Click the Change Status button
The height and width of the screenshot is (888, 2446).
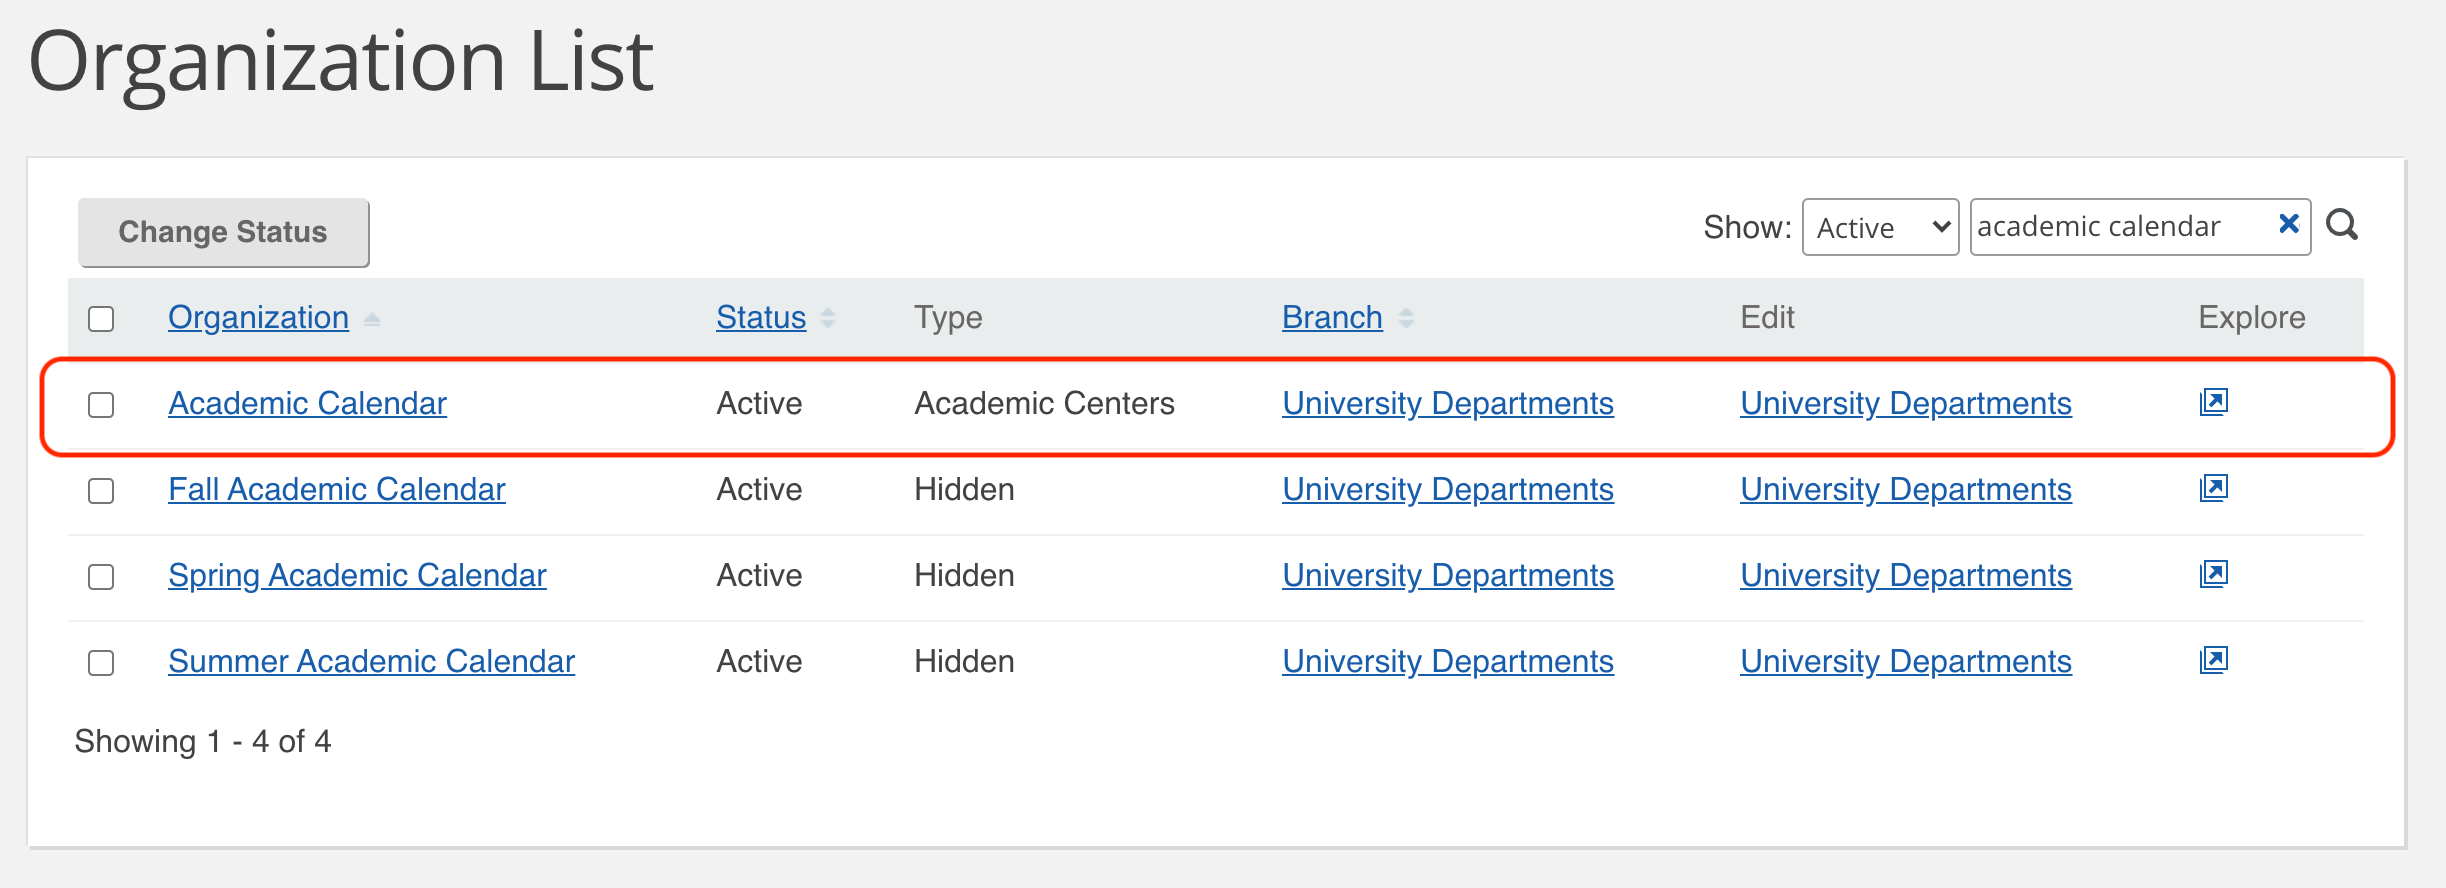tap(224, 232)
